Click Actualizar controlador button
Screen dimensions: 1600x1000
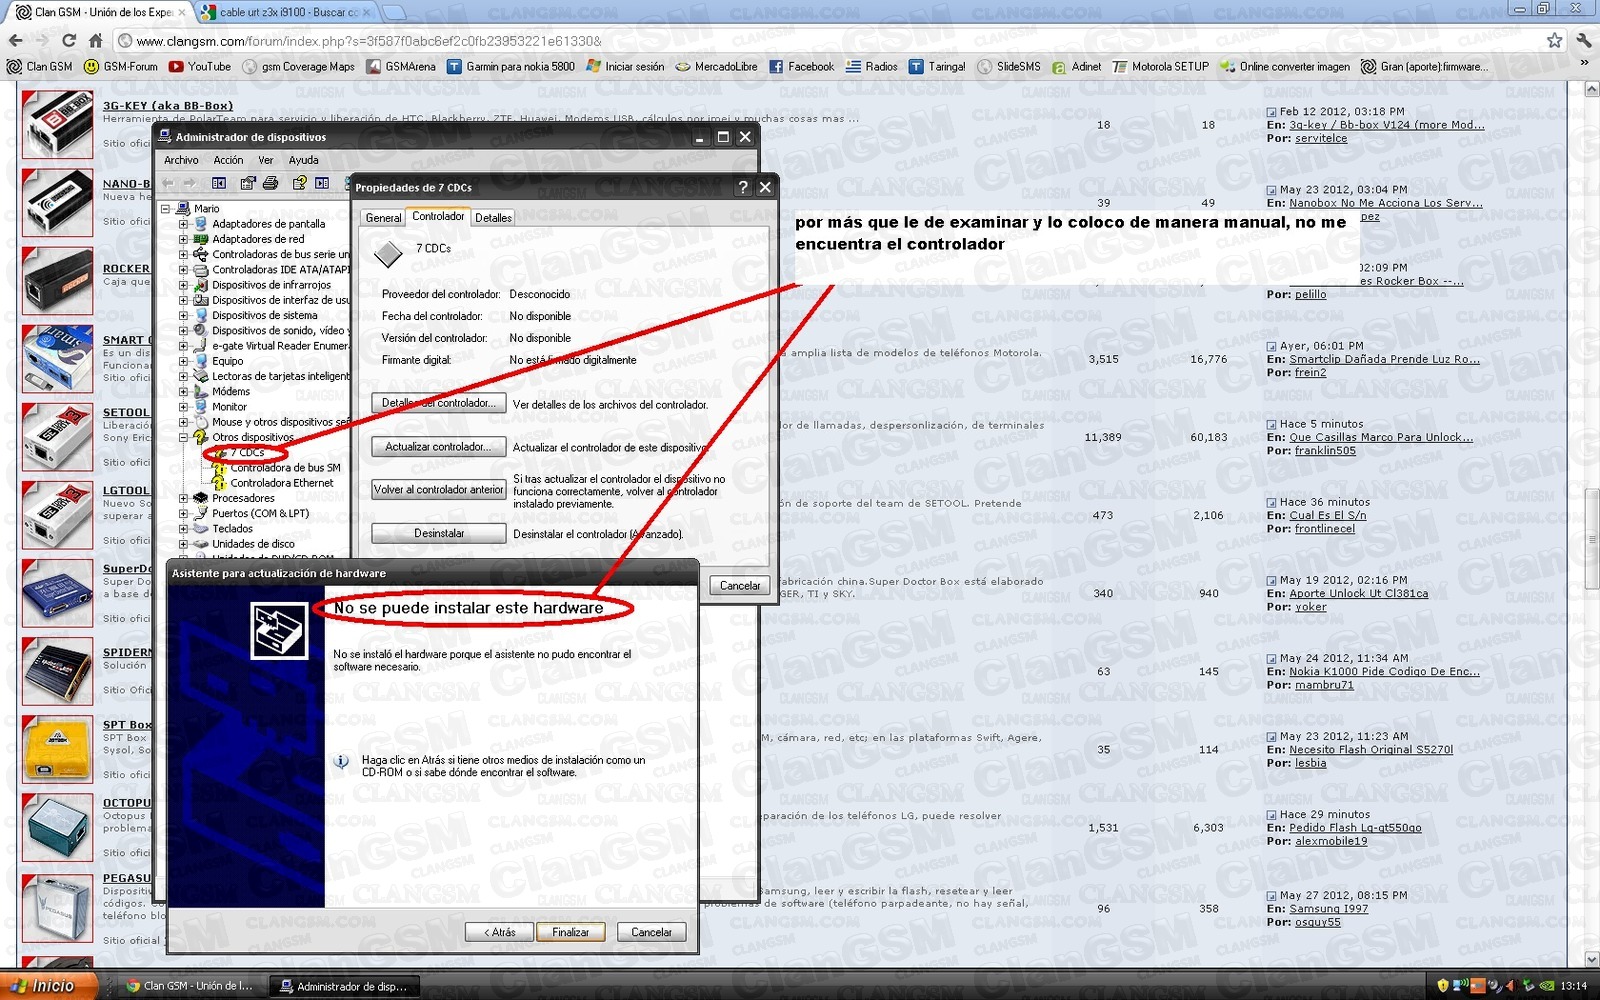tap(438, 447)
